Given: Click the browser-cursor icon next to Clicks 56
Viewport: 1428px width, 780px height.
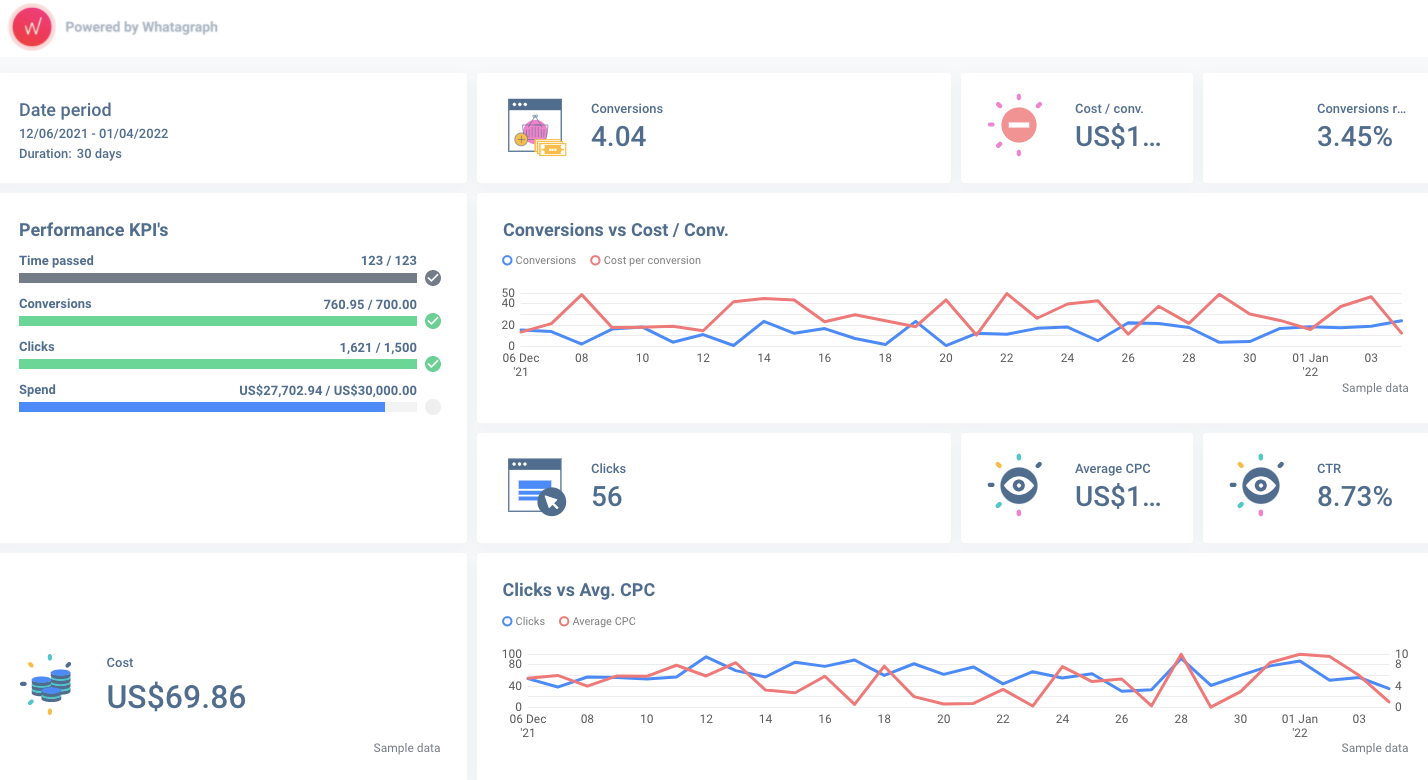Looking at the screenshot, I should (535, 487).
